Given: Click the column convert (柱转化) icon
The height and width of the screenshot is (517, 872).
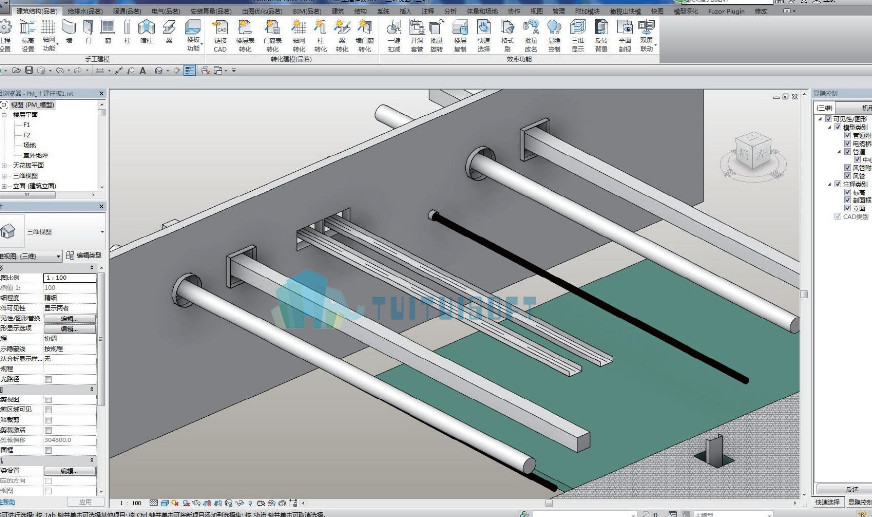Looking at the screenshot, I should 320,35.
